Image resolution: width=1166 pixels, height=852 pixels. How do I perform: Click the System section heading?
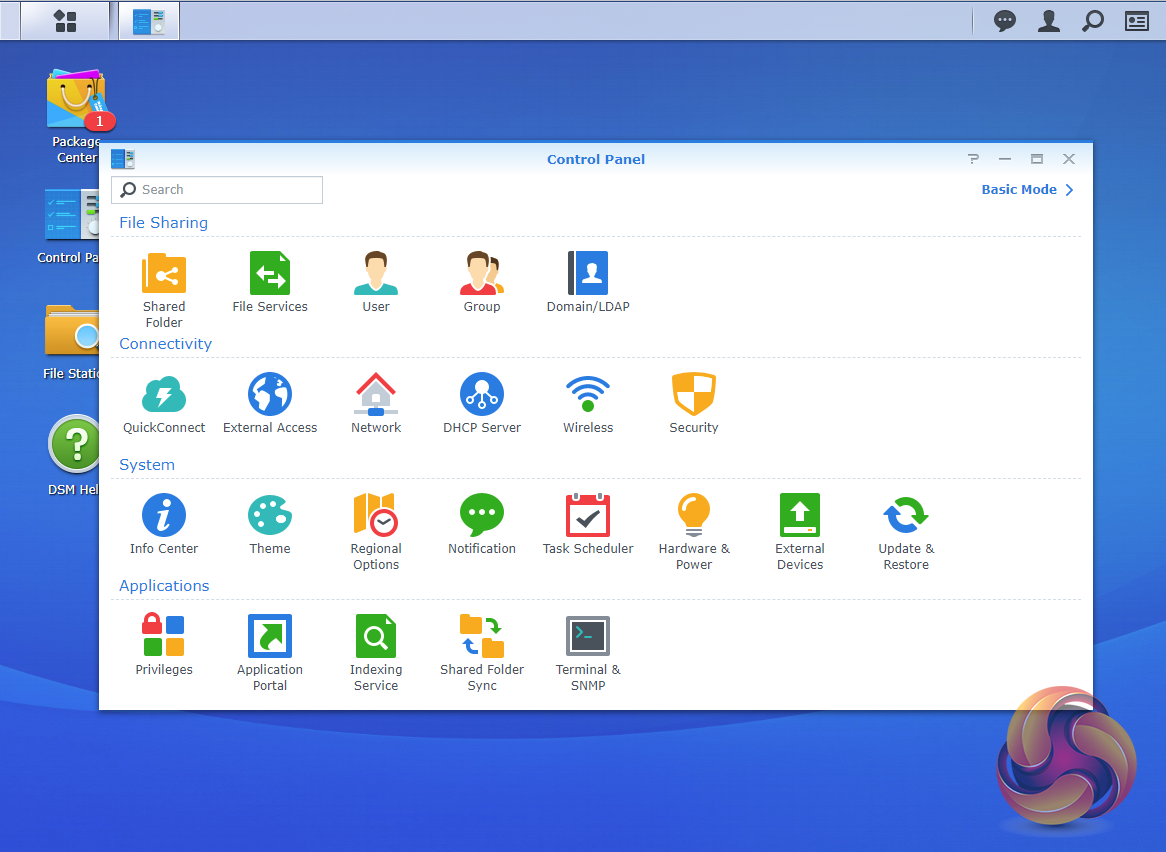146,465
